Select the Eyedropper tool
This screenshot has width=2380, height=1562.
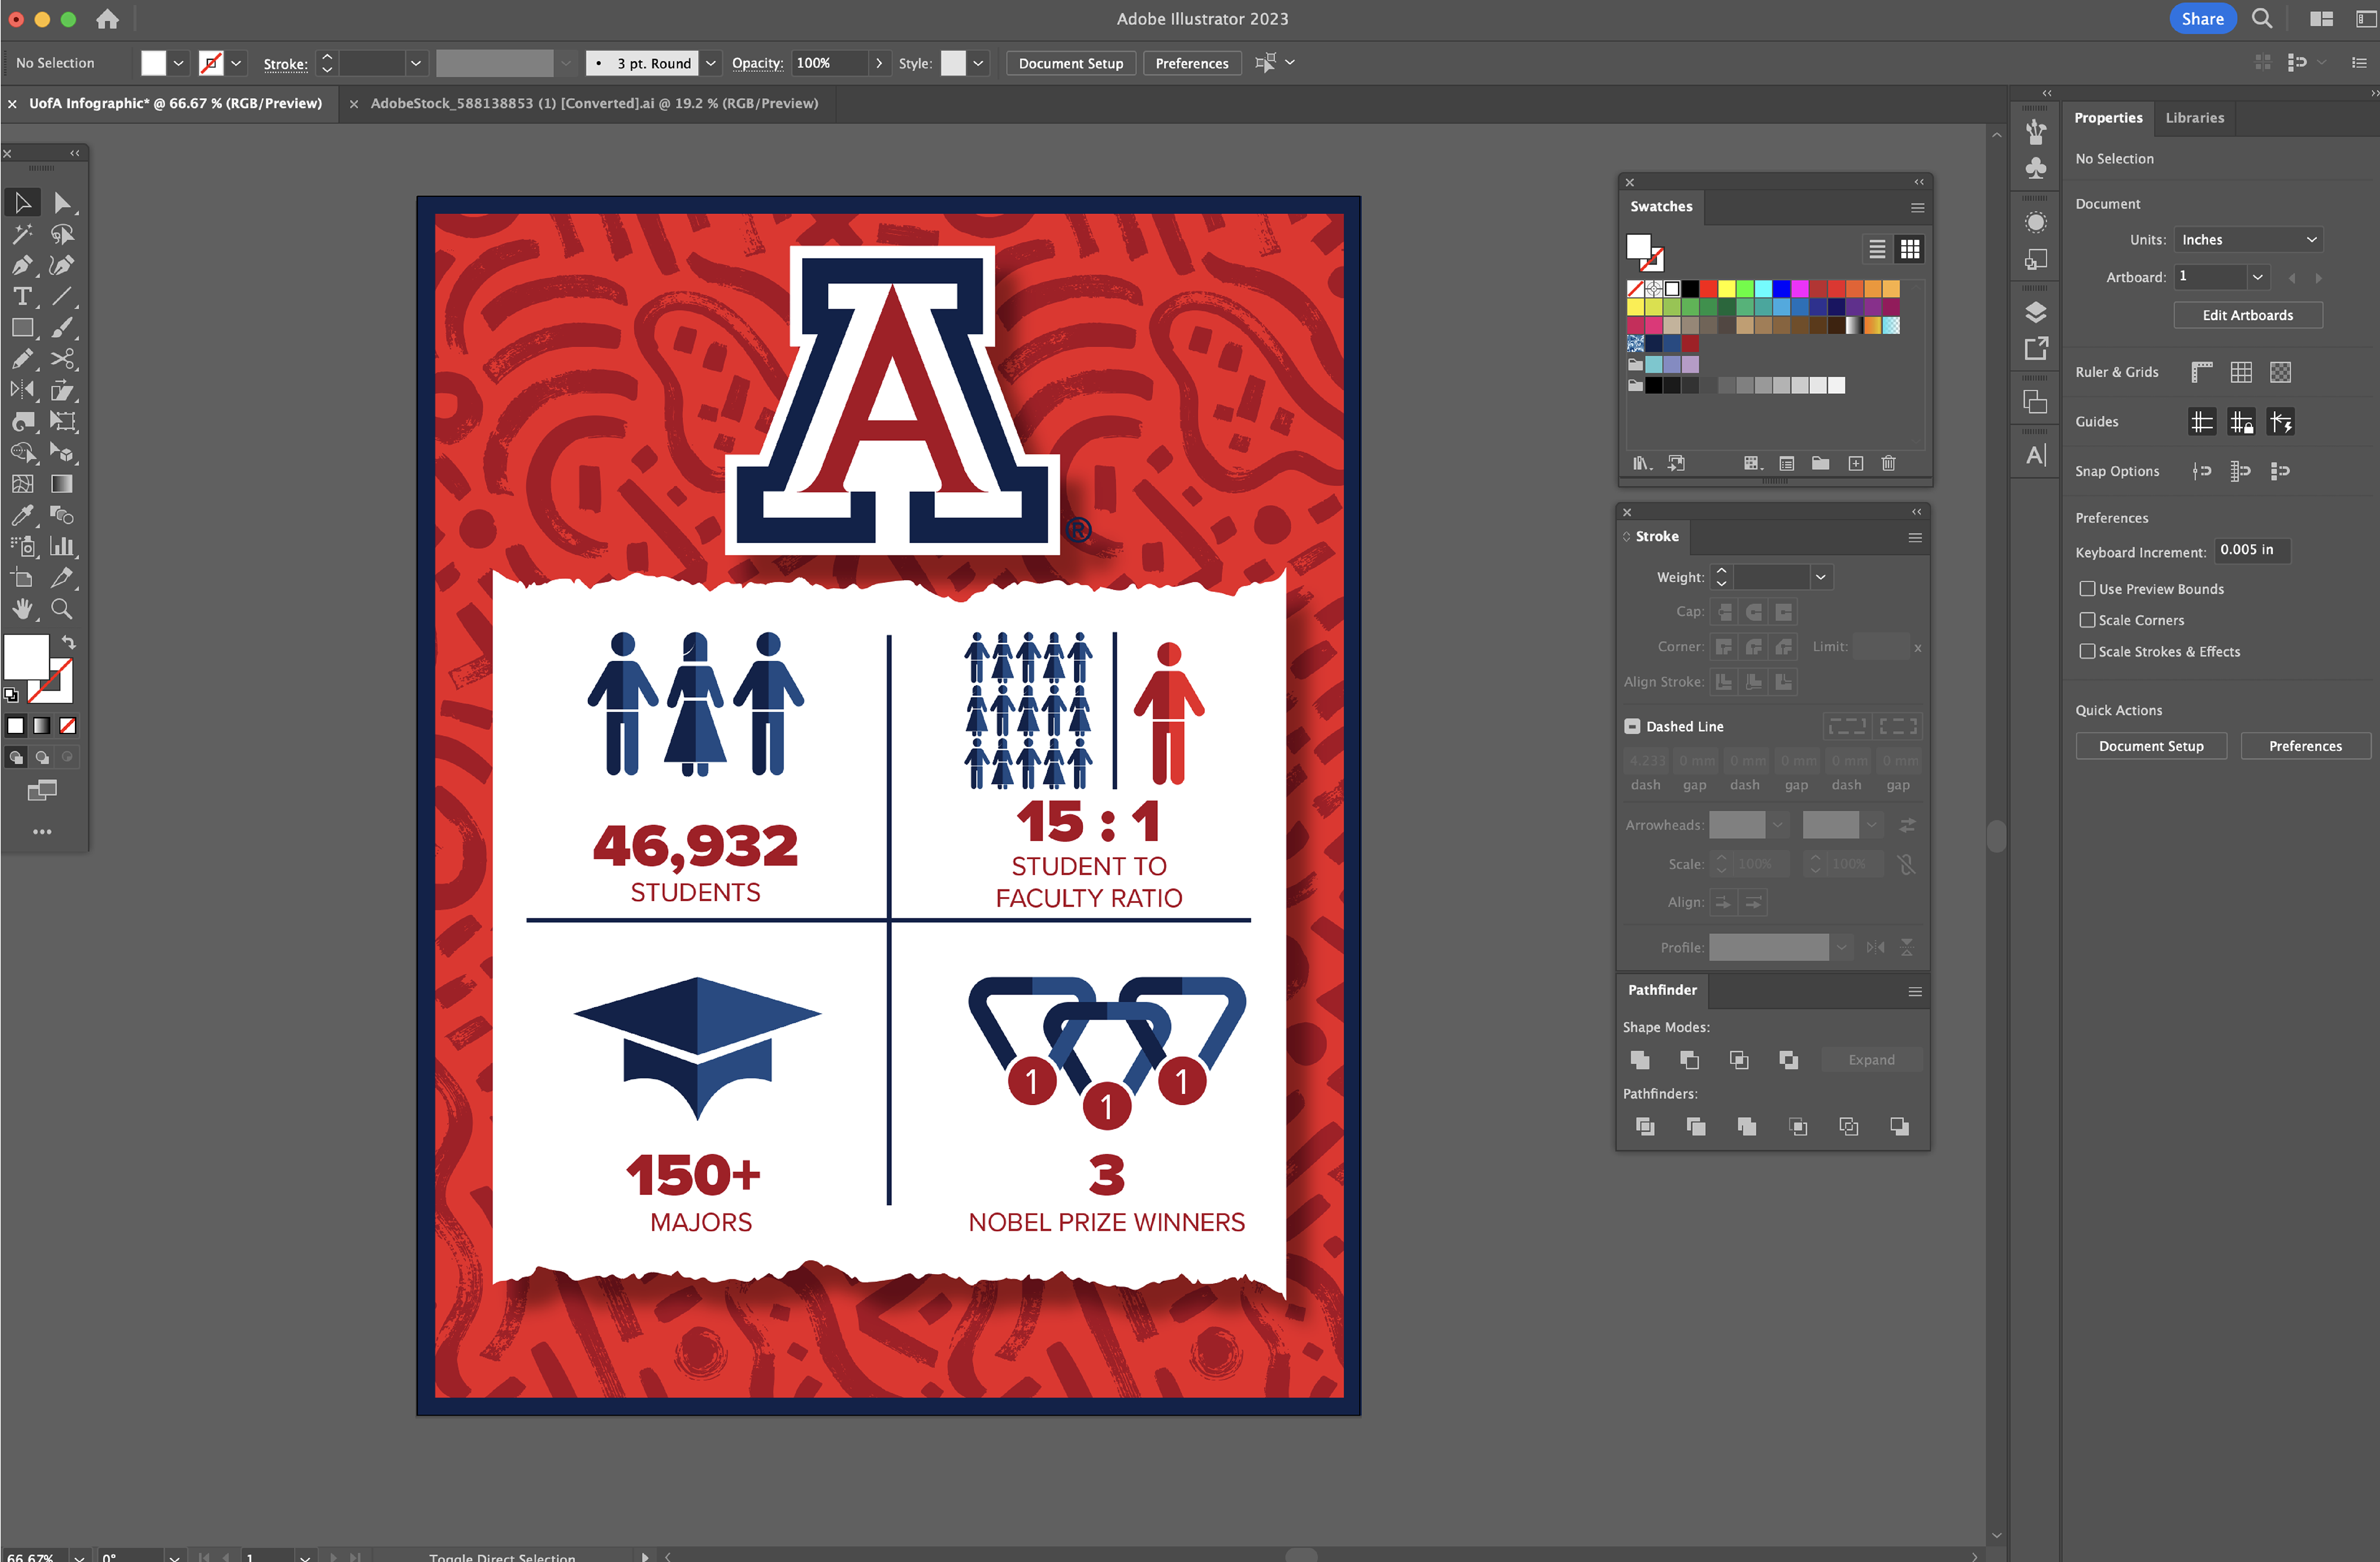tap(22, 516)
